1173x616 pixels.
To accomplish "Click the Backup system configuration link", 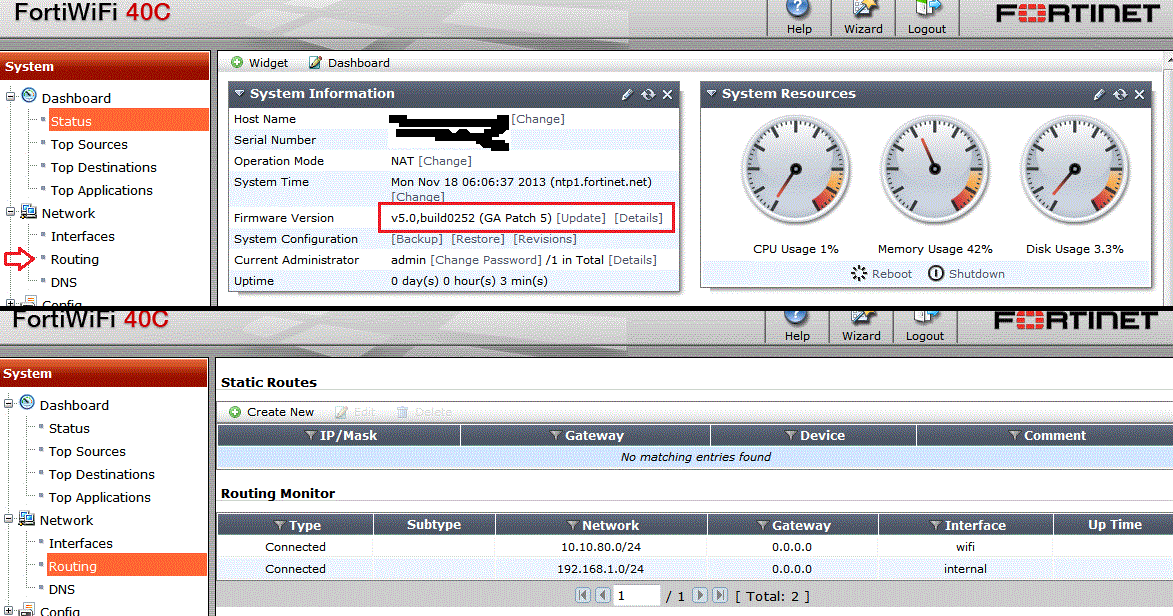I will [x=417, y=239].
